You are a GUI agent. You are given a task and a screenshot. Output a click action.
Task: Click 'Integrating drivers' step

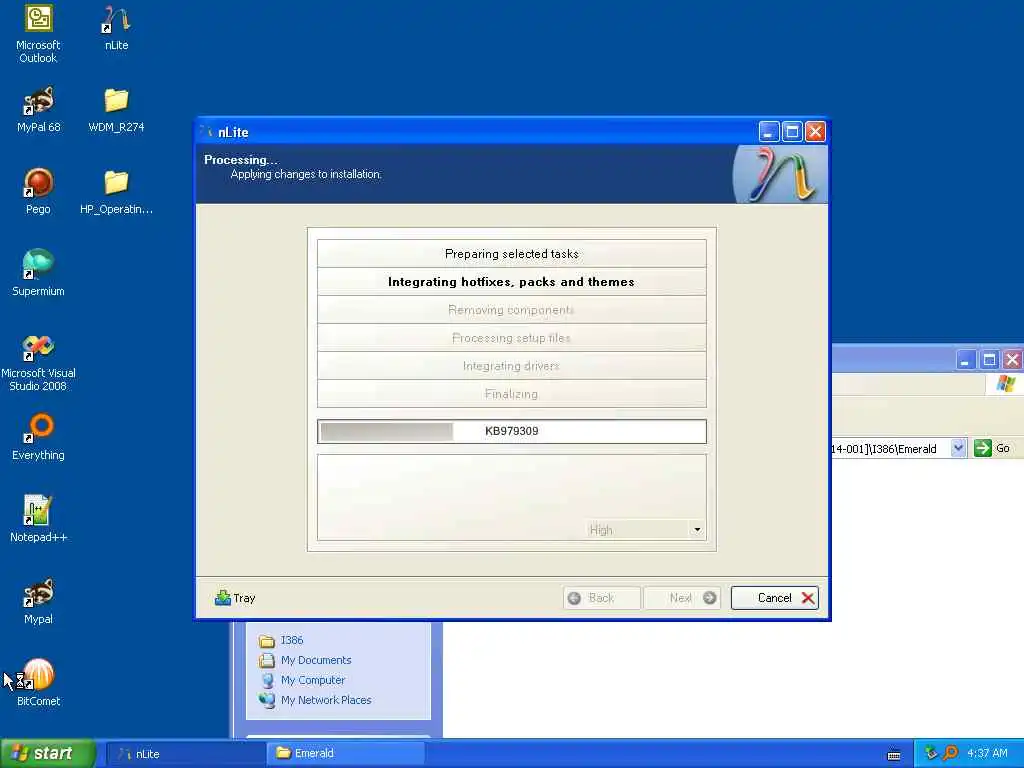point(512,366)
